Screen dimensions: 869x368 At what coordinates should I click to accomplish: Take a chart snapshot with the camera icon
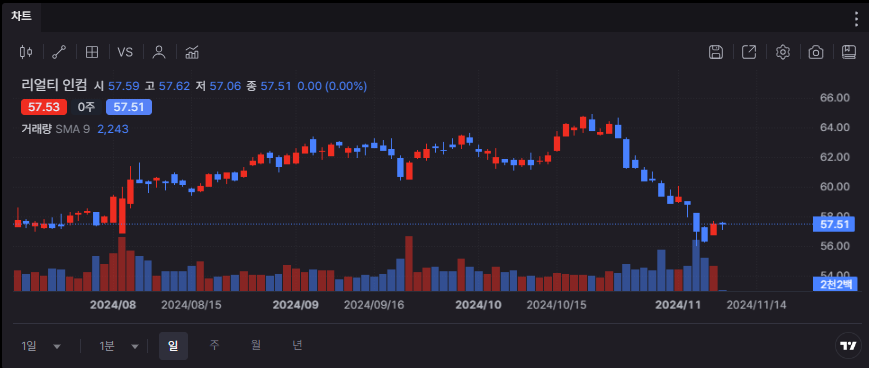coord(816,52)
